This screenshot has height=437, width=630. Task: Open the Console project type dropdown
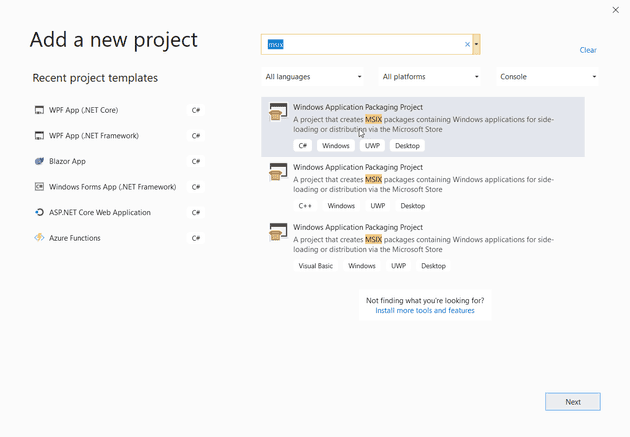tap(547, 77)
